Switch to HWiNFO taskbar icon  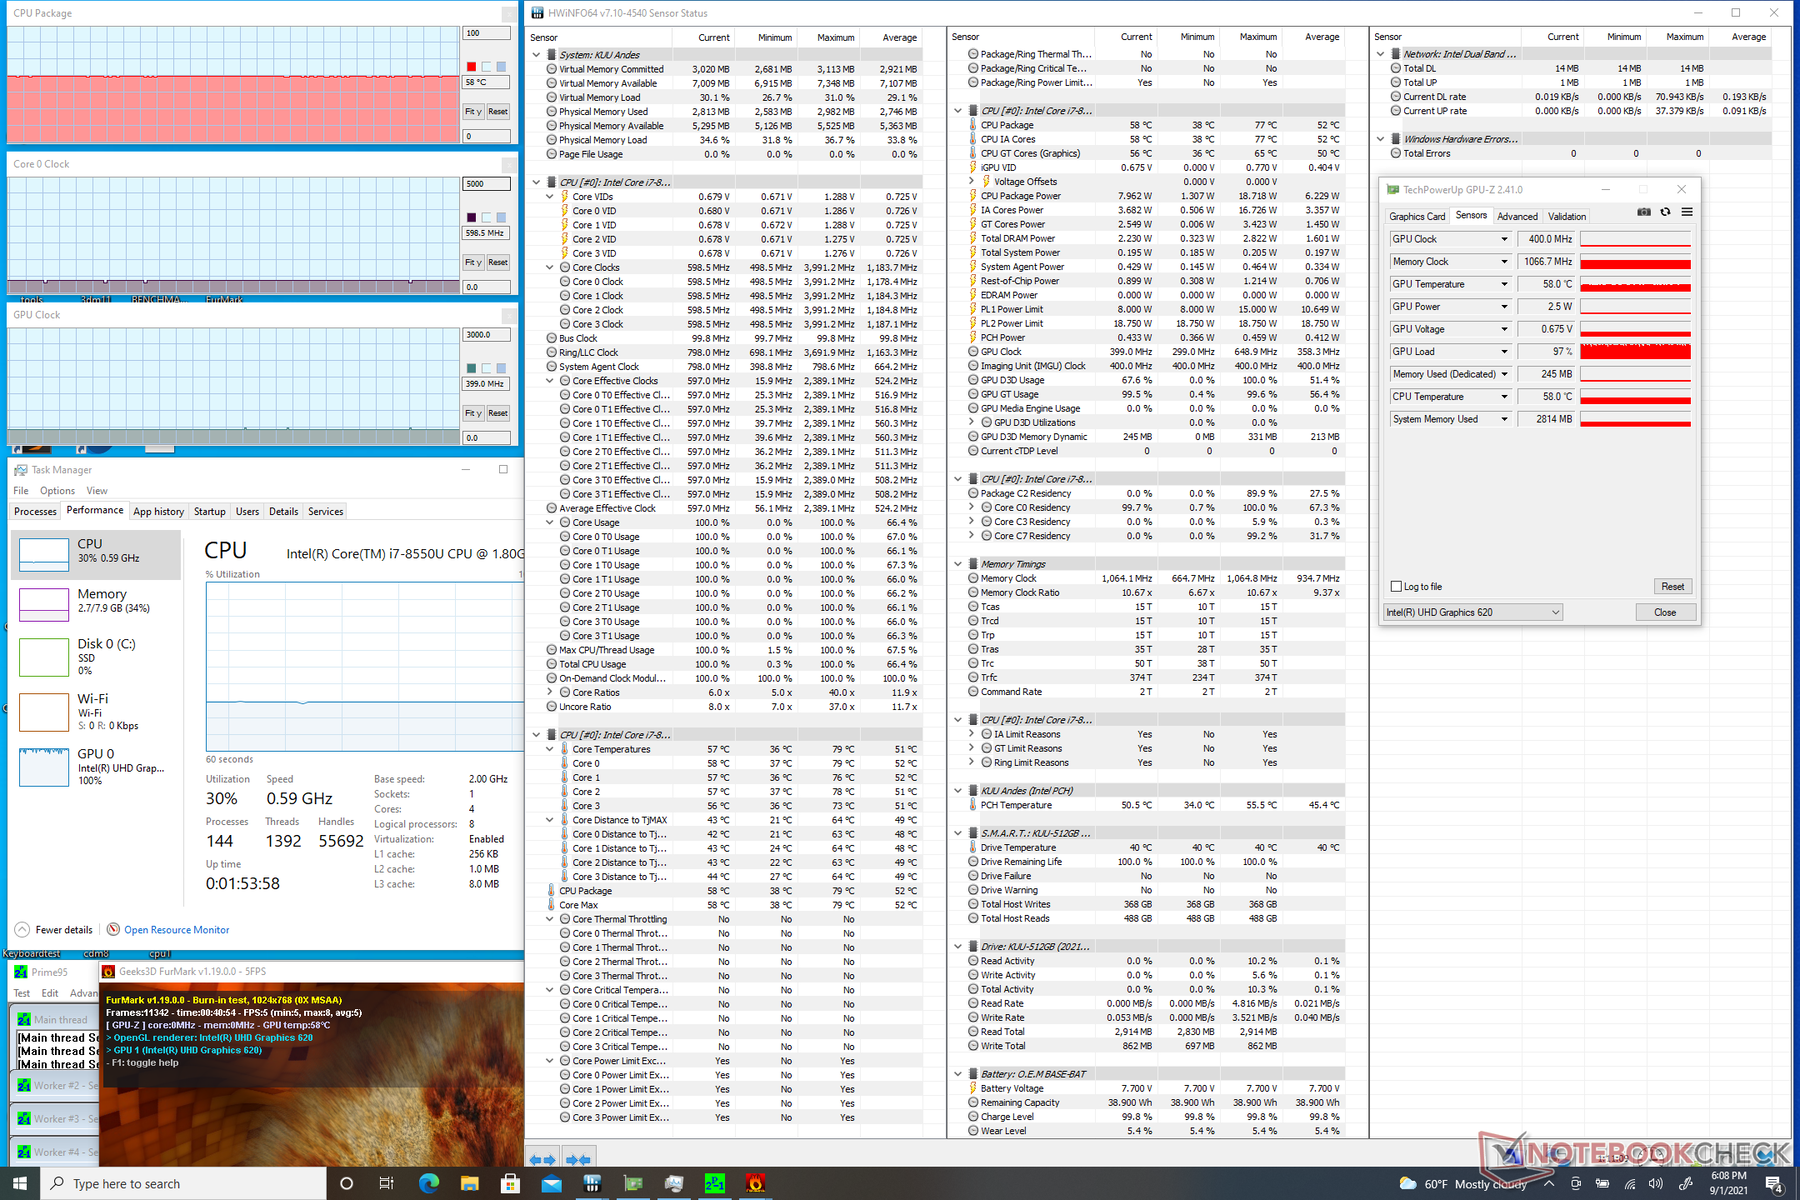click(592, 1184)
